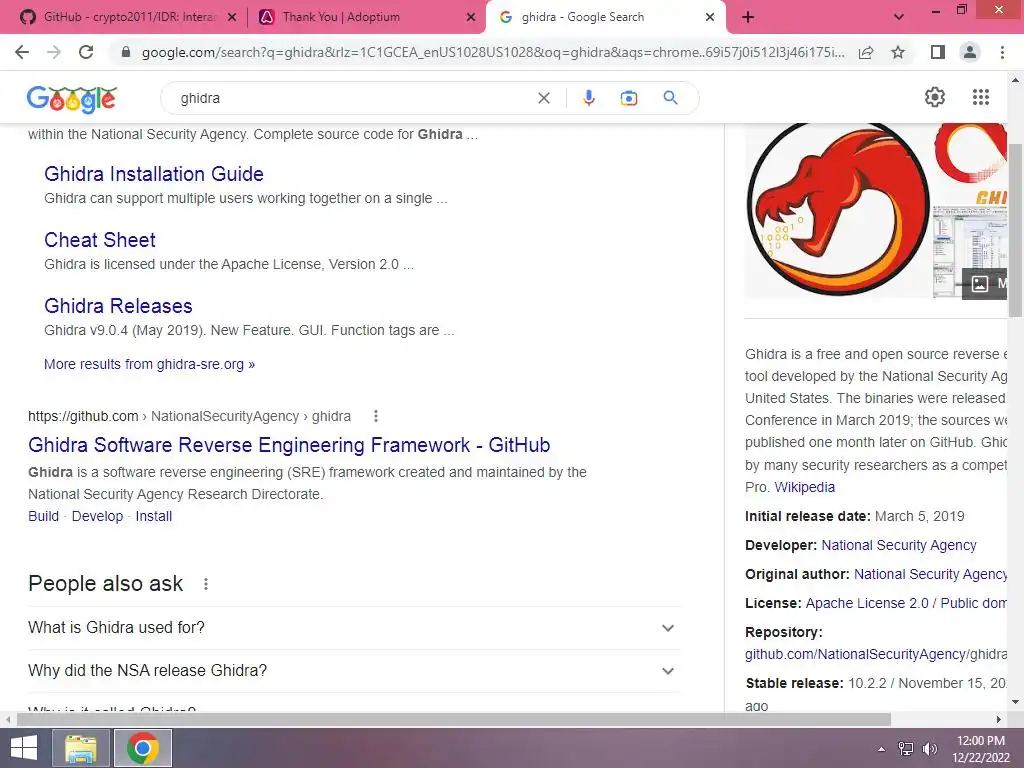This screenshot has height=768, width=1024.
Task: Click the address bar URL
Action: pyautogui.click(x=492, y=52)
